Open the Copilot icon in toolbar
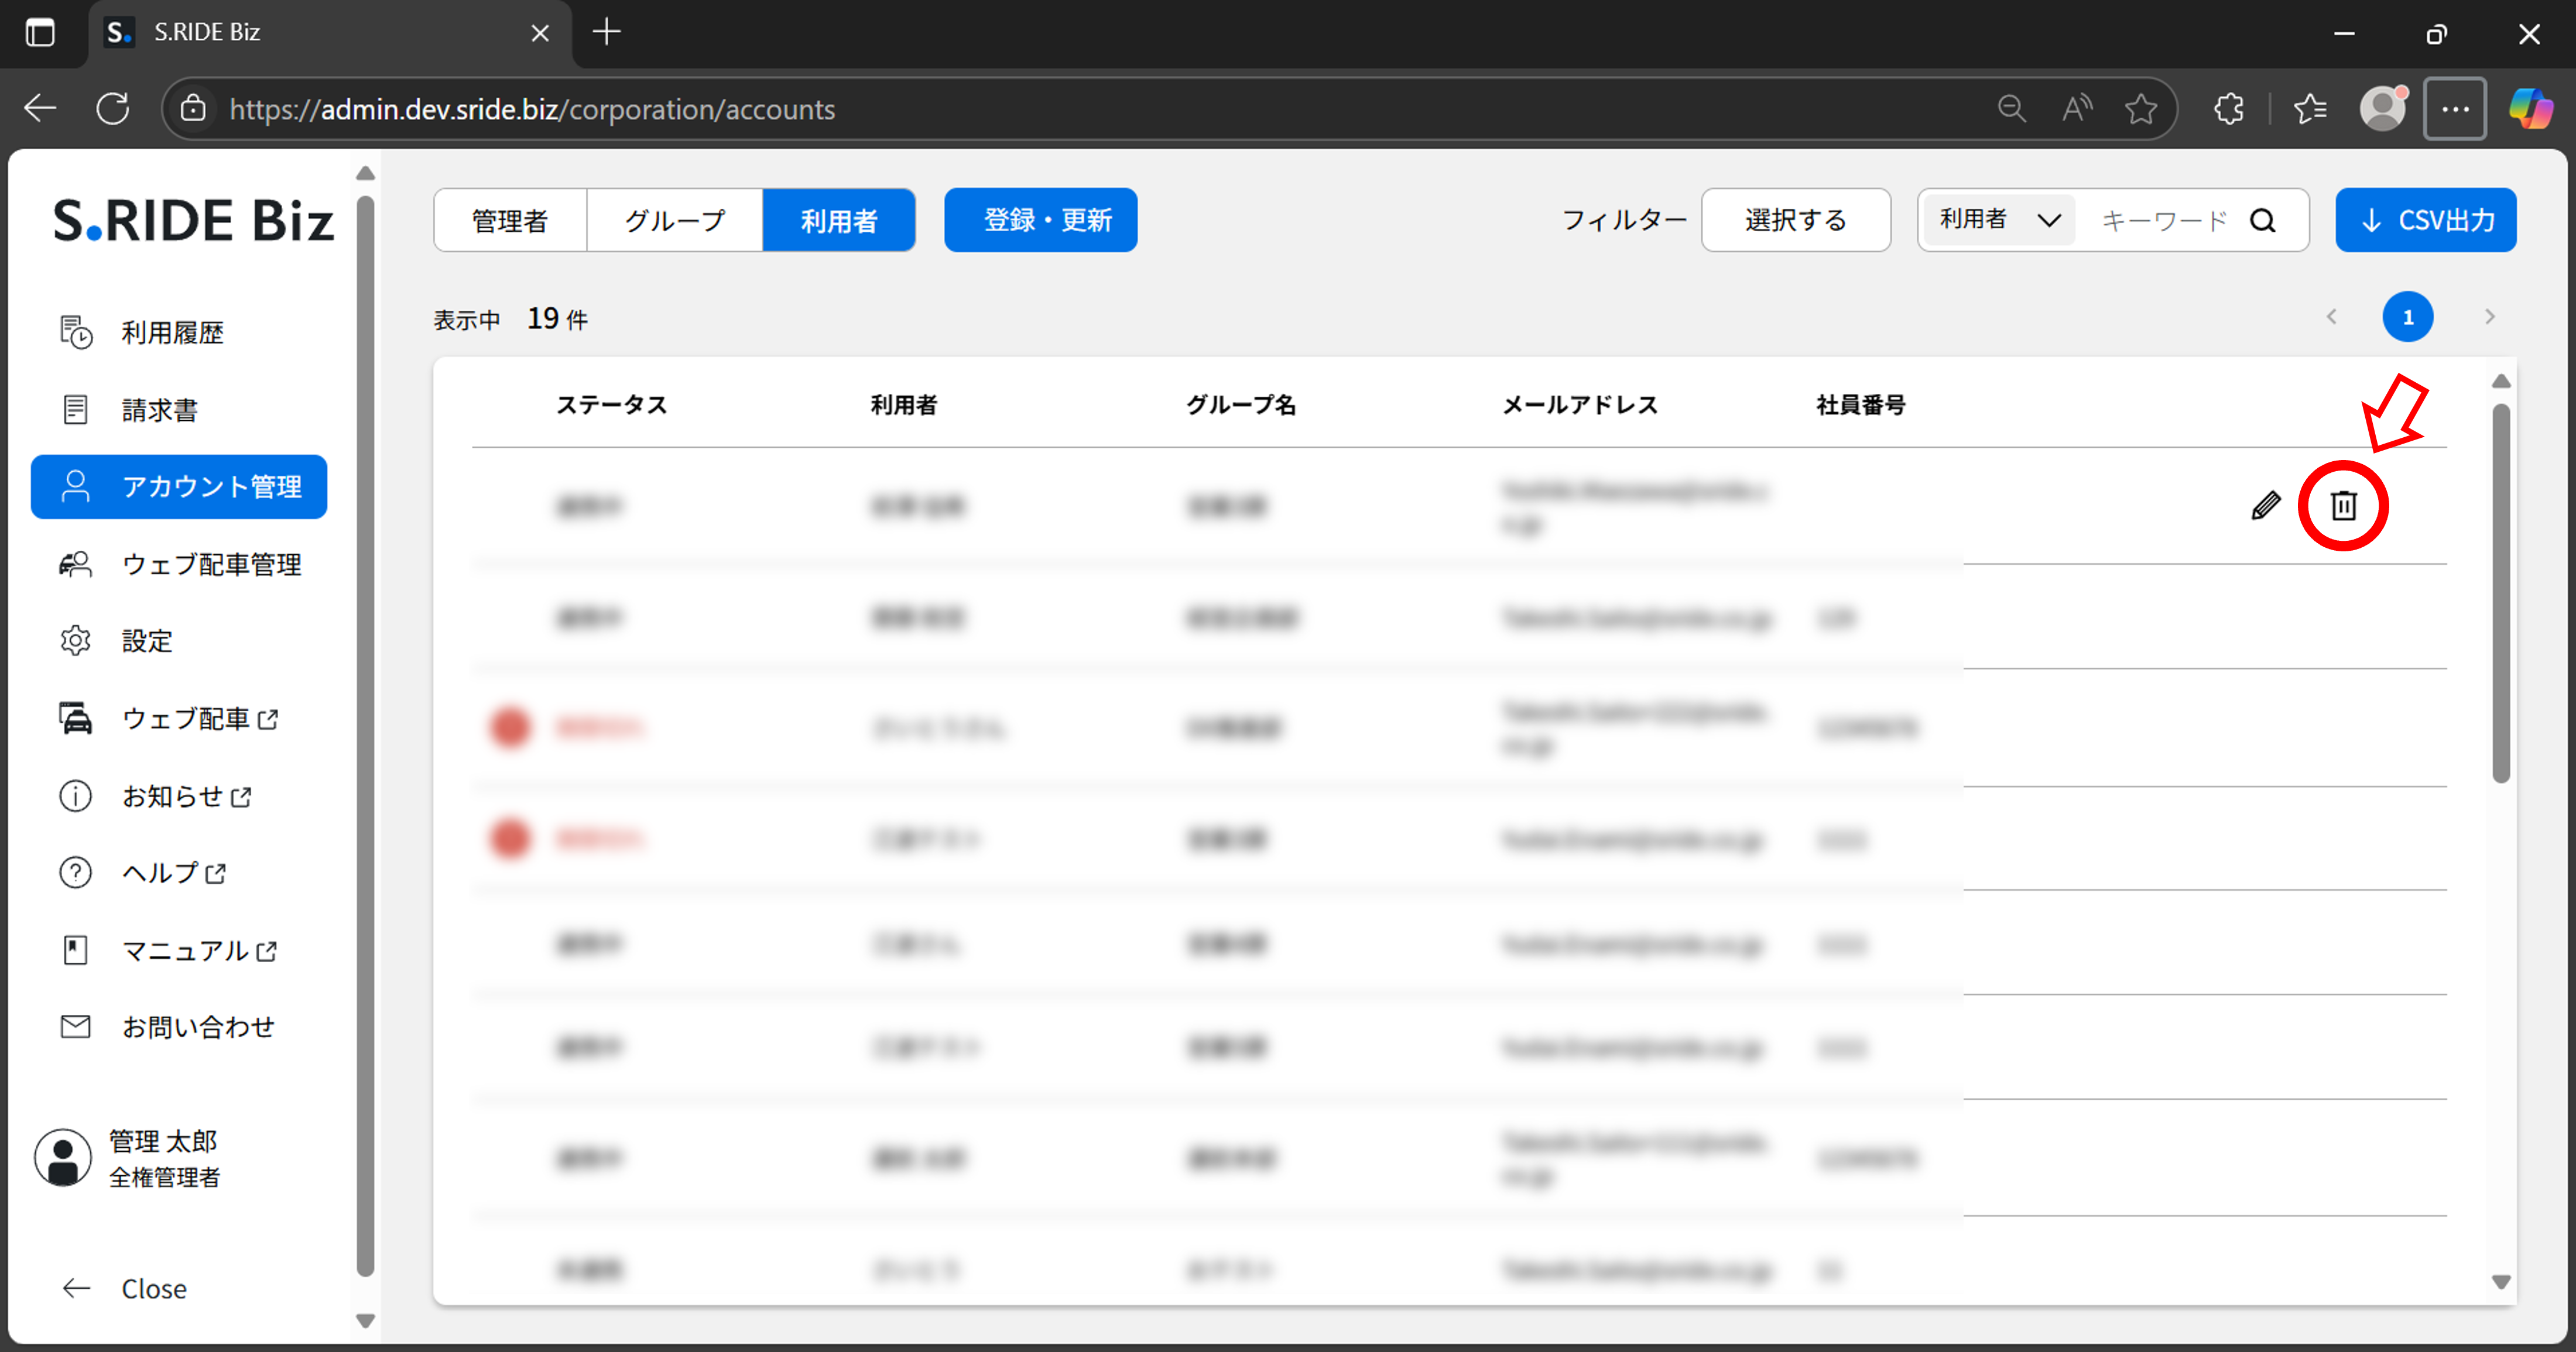Viewport: 2576px width, 1352px height. tap(2531, 108)
